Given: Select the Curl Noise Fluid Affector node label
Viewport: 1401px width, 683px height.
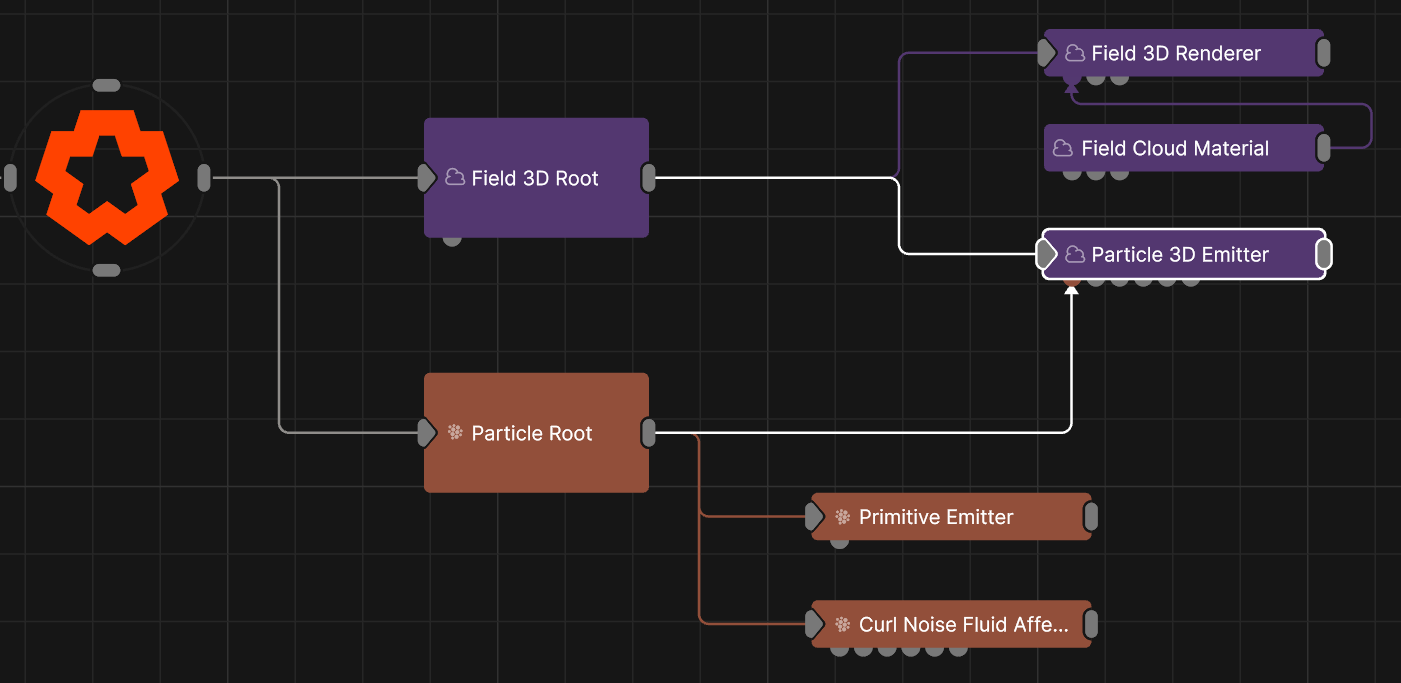Looking at the screenshot, I should tap(964, 625).
